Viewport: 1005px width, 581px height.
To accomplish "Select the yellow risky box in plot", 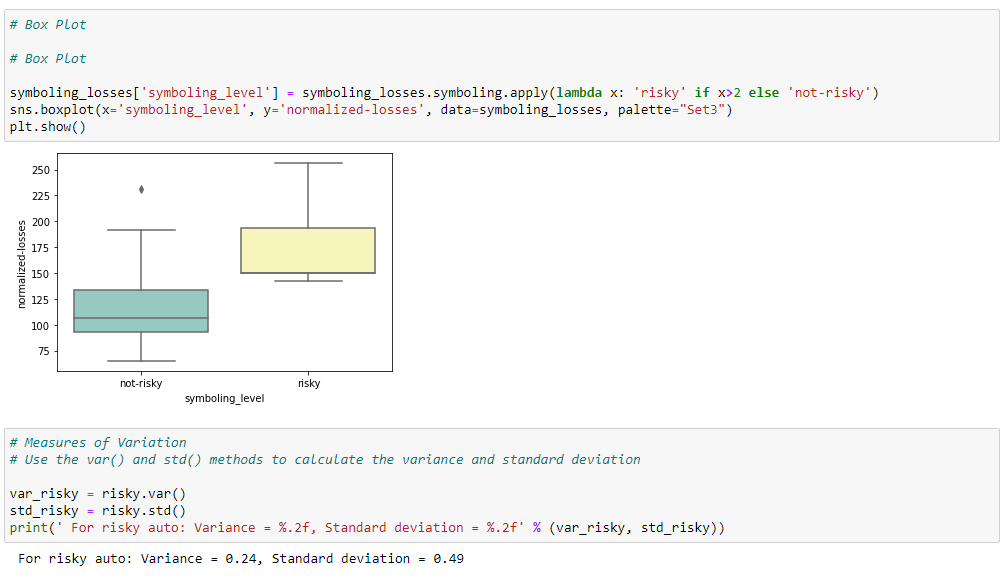I will (x=308, y=250).
